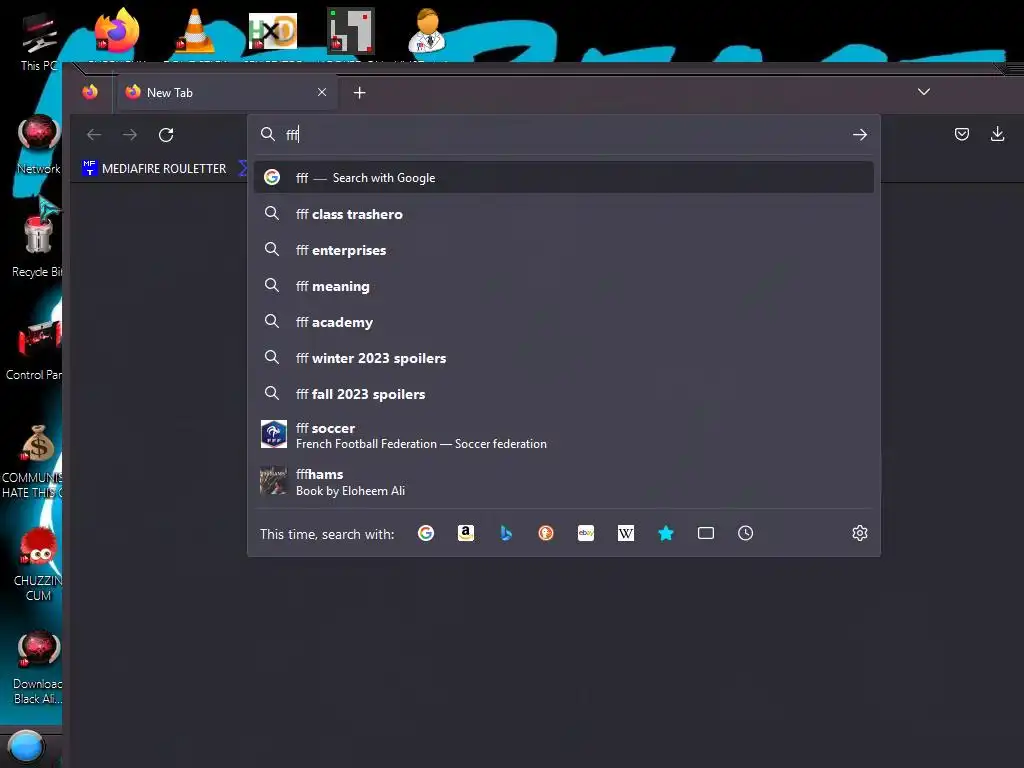
Task: Open VLC media player desktop icon
Action: 195,31
